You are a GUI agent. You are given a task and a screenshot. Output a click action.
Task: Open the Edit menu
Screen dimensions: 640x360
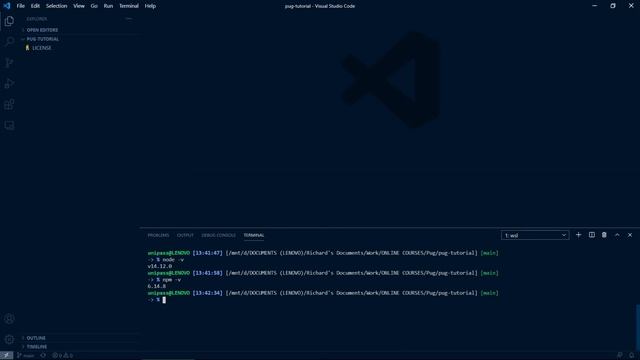pos(35,6)
